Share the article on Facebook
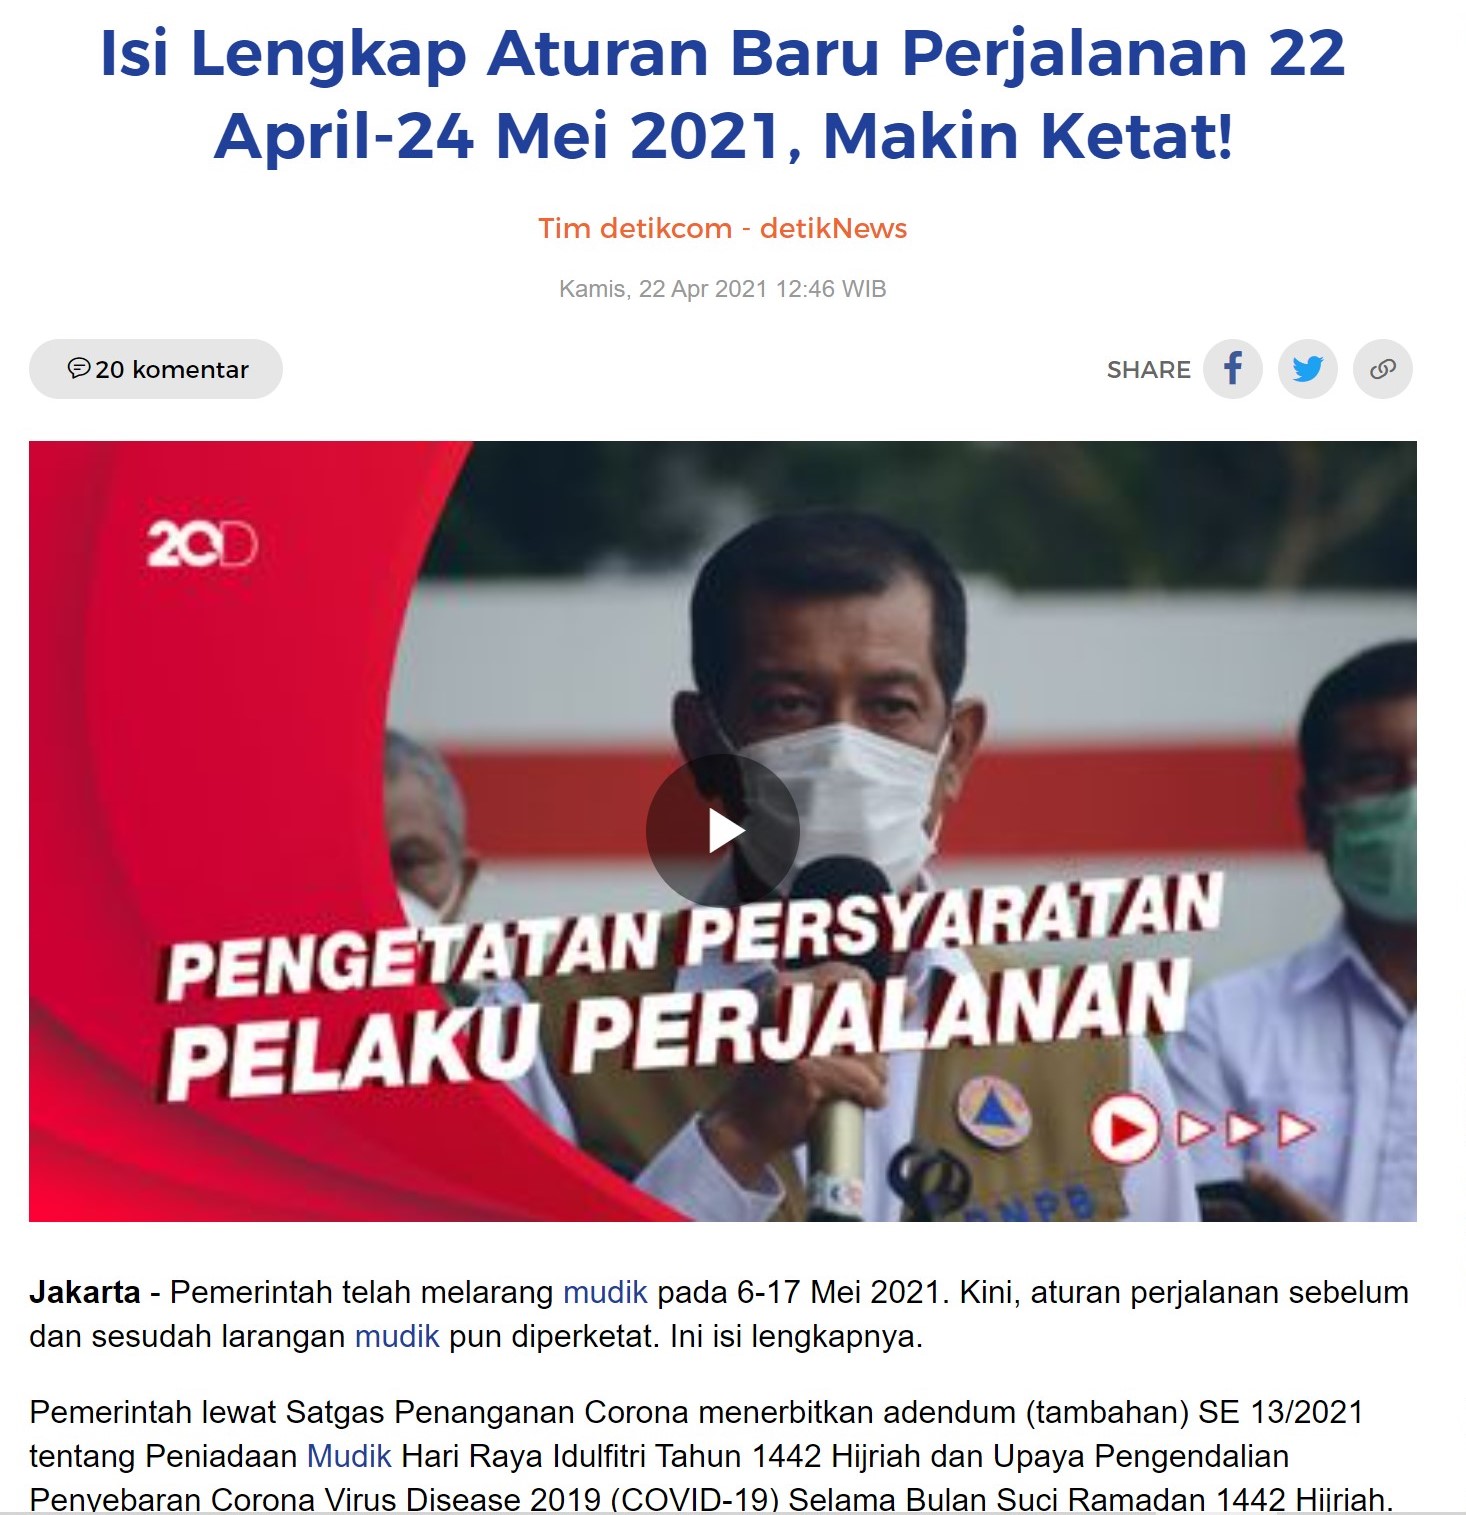This screenshot has width=1466, height=1515. tap(1233, 369)
